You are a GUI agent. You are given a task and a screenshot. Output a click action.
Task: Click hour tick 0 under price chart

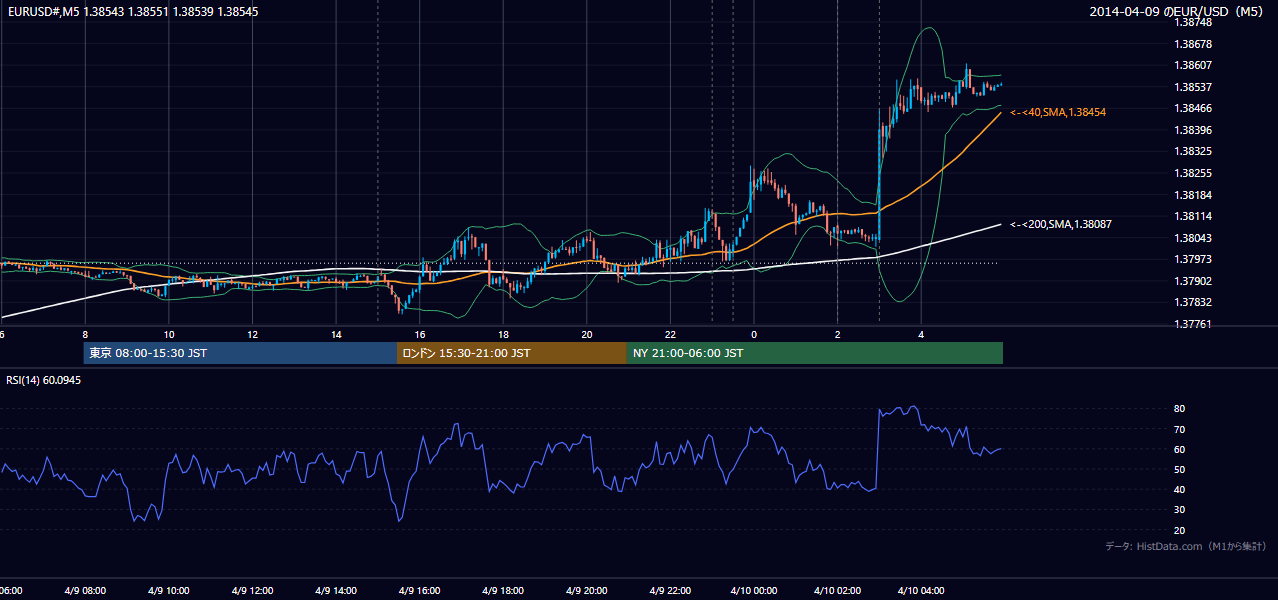(x=754, y=334)
